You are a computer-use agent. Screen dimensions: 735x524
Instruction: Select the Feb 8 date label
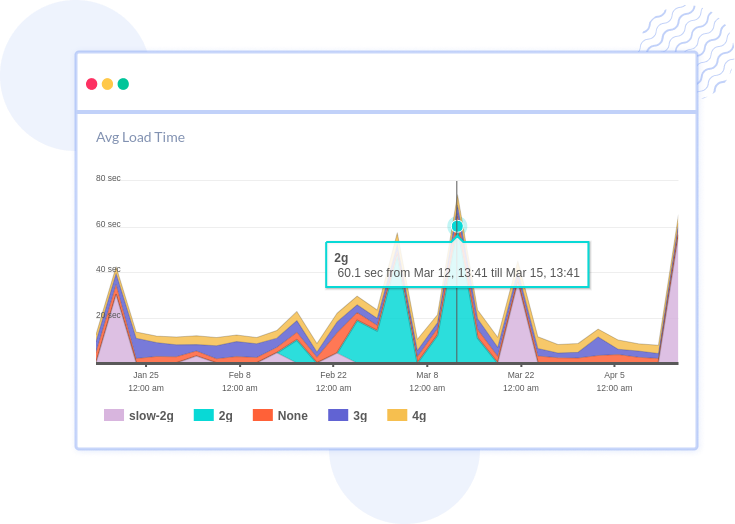click(x=240, y=375)
